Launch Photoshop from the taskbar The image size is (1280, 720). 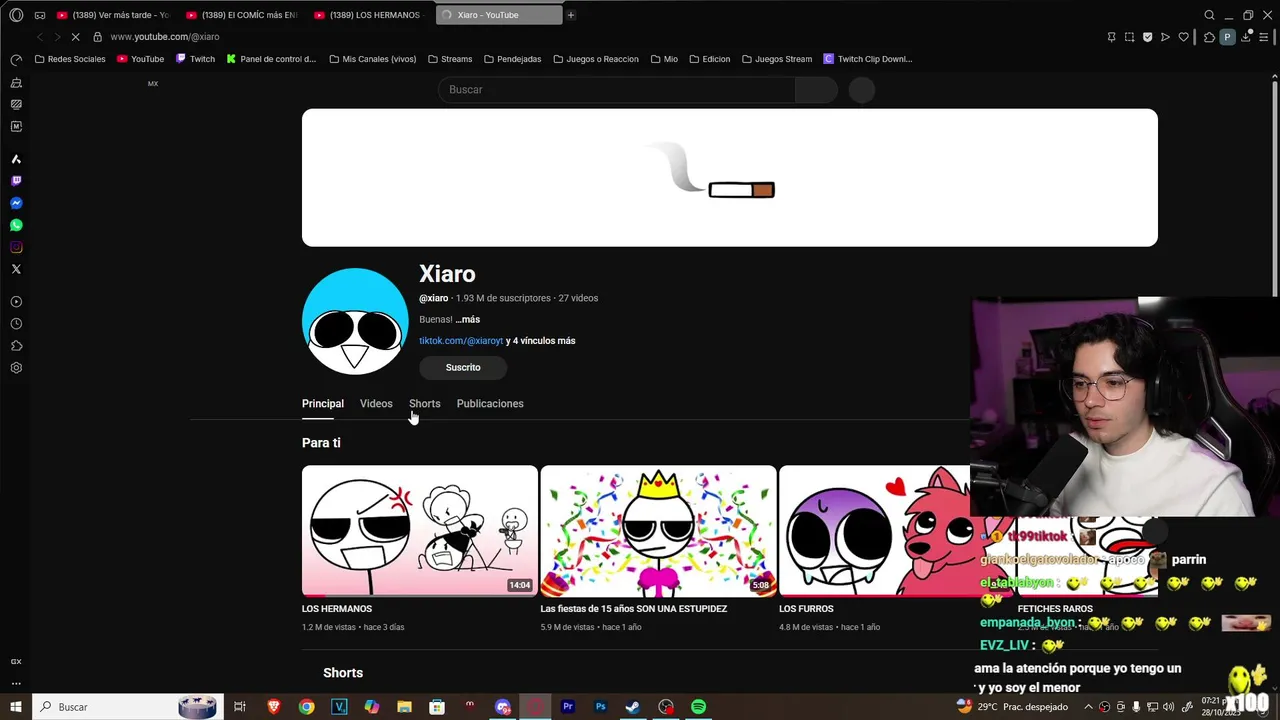click(600, 707)
